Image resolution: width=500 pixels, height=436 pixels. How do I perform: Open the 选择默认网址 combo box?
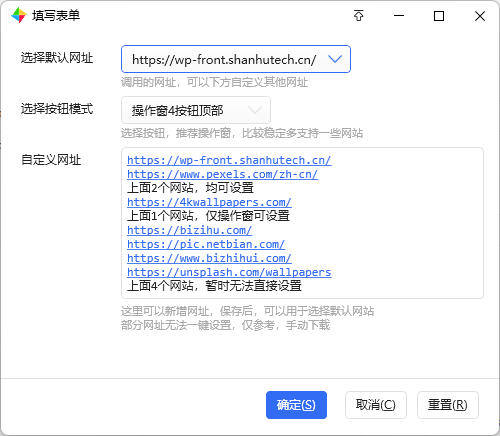236,59
